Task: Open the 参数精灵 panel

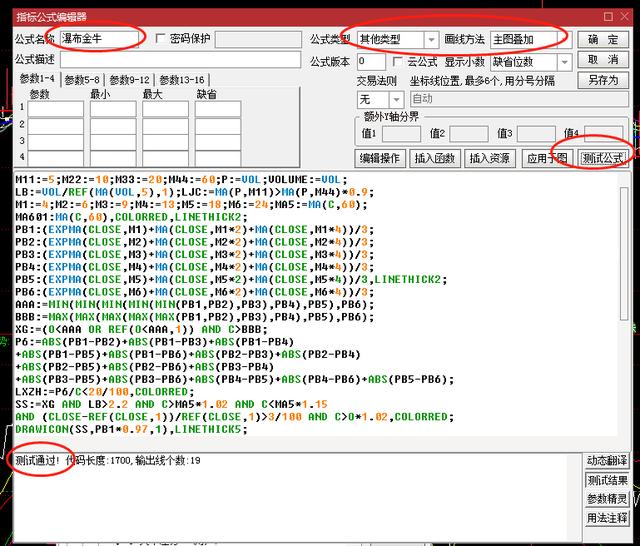Action: [607, 499]
